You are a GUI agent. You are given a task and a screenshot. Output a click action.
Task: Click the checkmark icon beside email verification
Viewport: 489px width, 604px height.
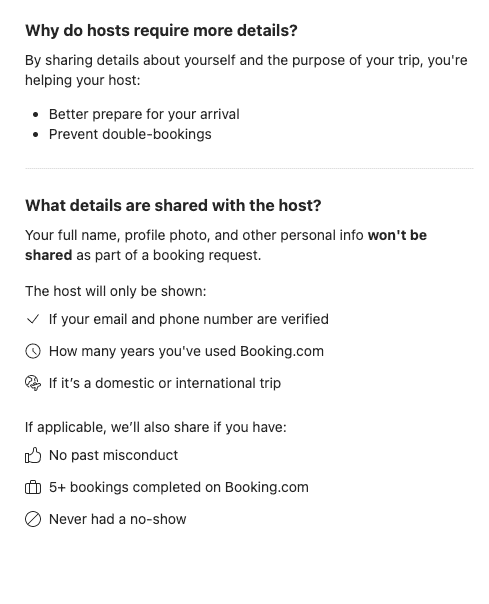33,319
